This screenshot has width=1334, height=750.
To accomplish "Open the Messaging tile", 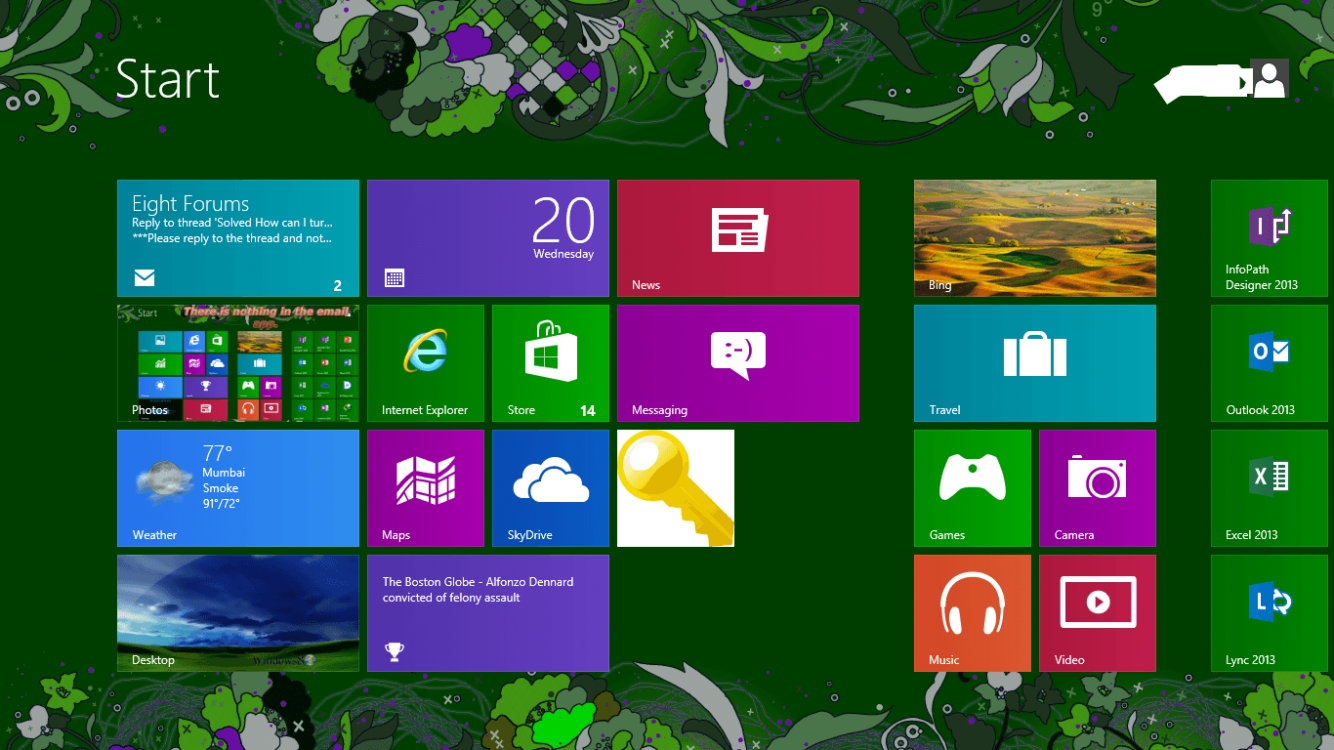I will [738, 363].
